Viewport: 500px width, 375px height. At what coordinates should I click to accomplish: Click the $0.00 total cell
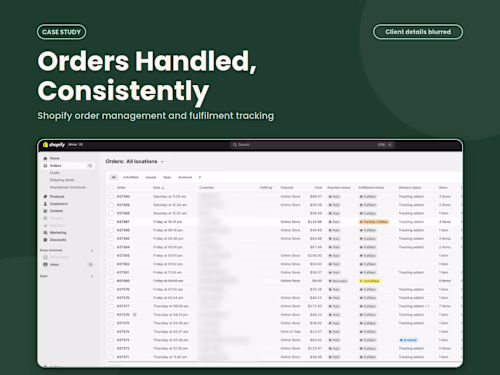click(317, 281)
